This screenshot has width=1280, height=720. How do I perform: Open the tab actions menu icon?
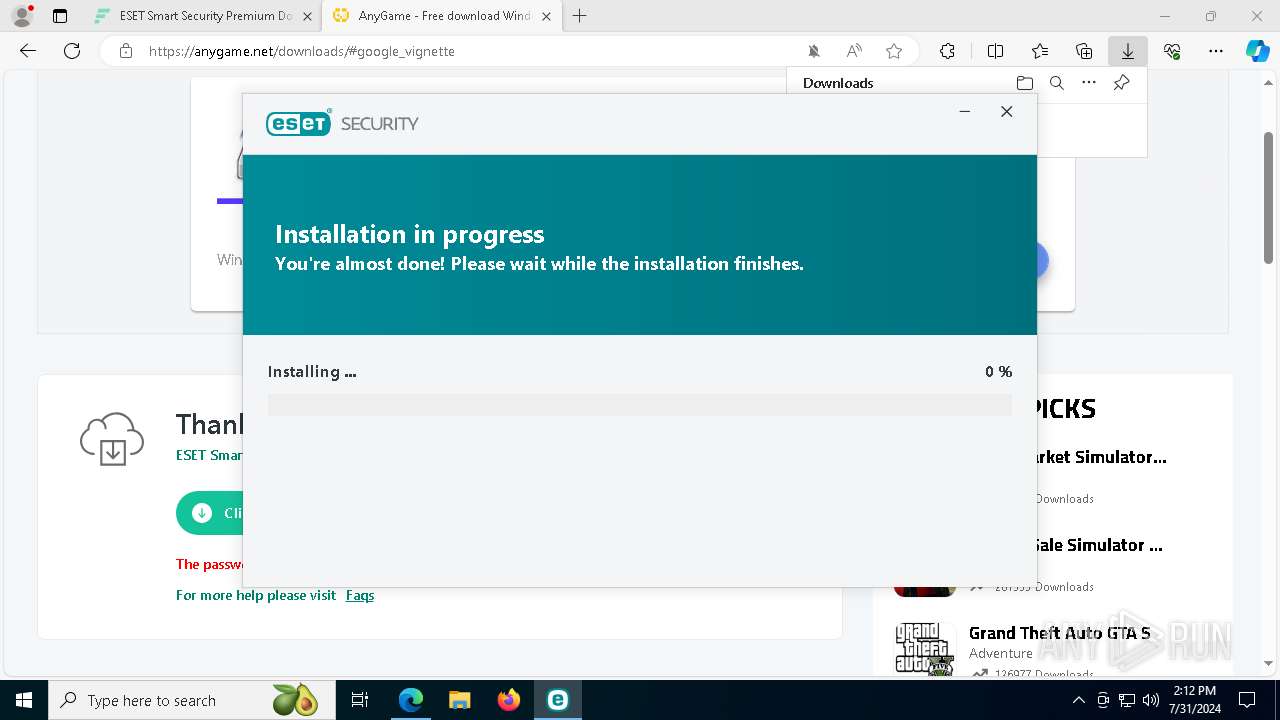(x=60, y=16)
